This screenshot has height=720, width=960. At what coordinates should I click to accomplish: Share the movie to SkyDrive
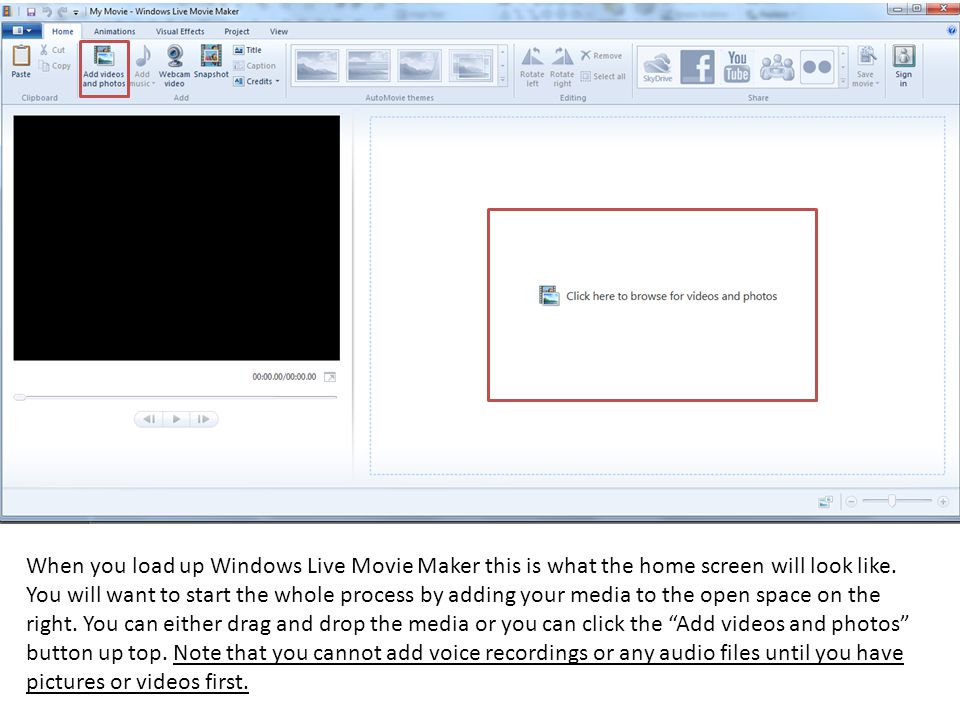(658, 67)
